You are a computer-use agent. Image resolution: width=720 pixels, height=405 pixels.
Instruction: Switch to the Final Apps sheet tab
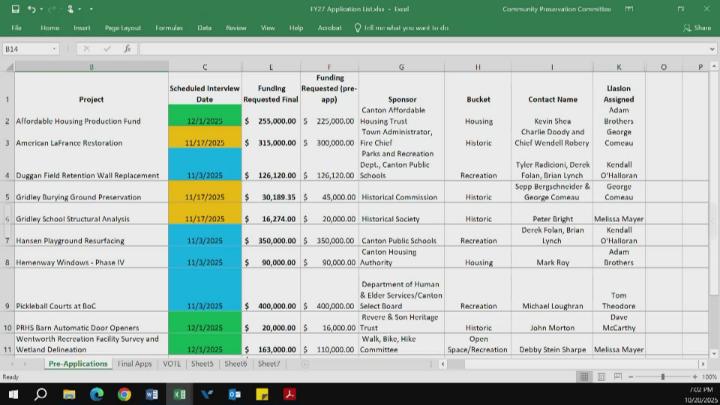click(x=134, y=364)
